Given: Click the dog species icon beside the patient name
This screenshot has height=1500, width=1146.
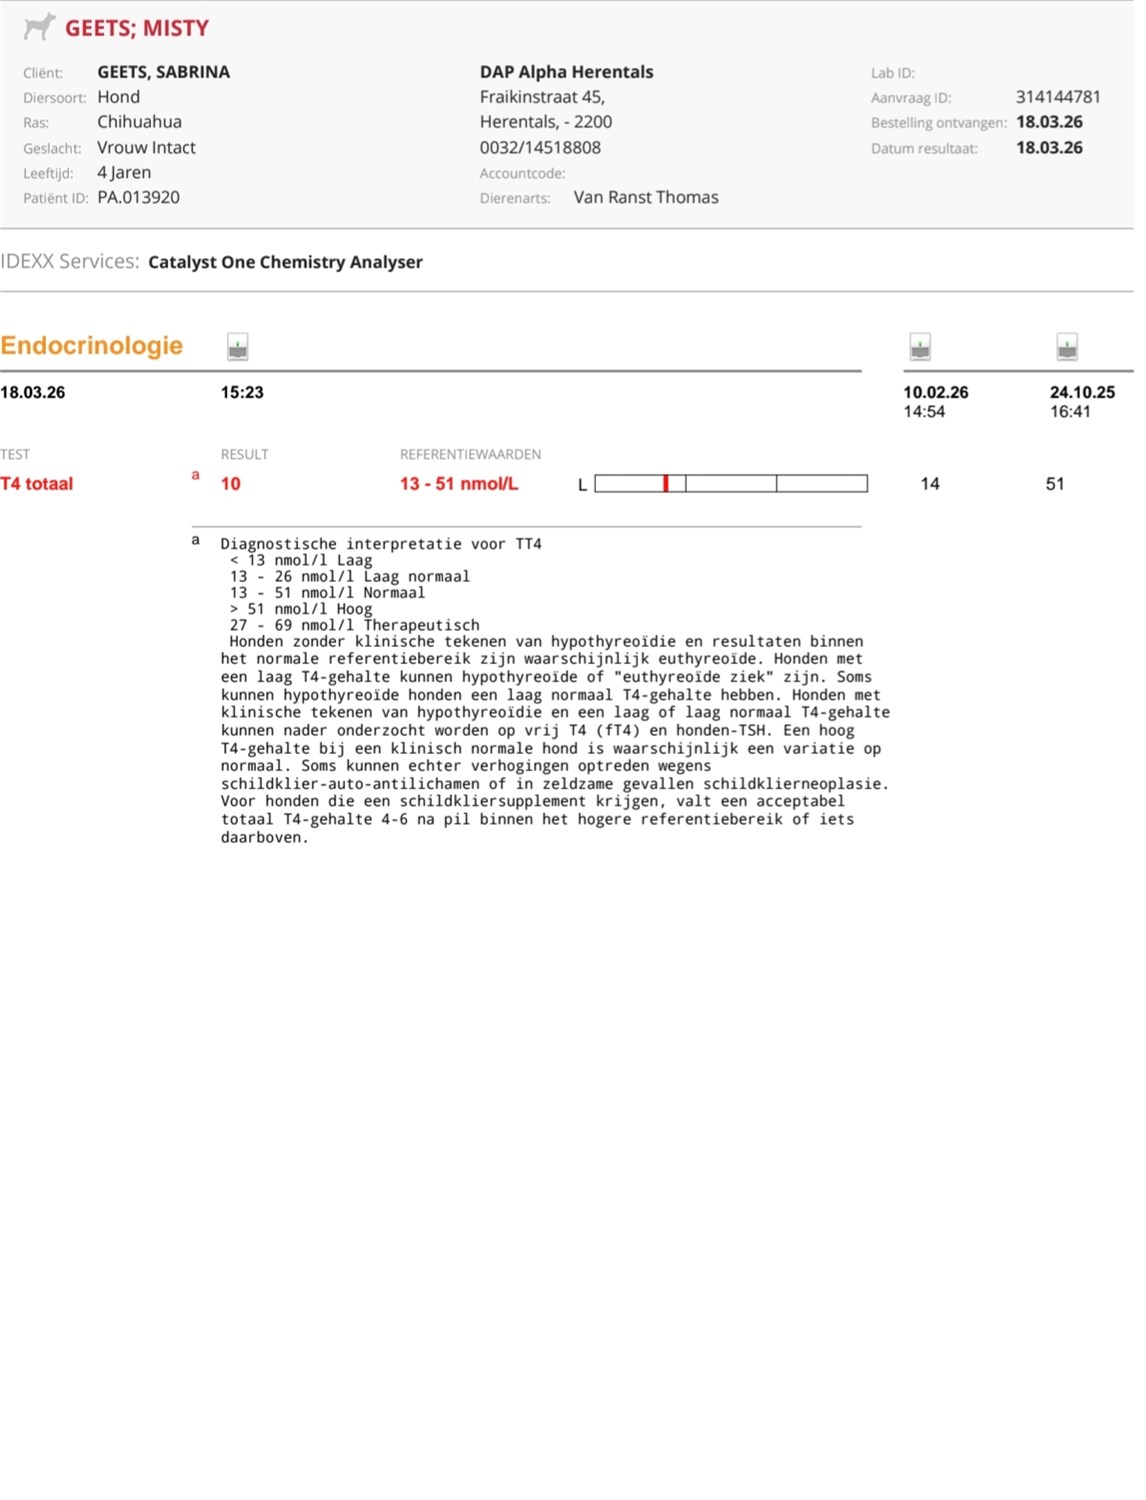Looking at the screenshot, I should (39, 27).
